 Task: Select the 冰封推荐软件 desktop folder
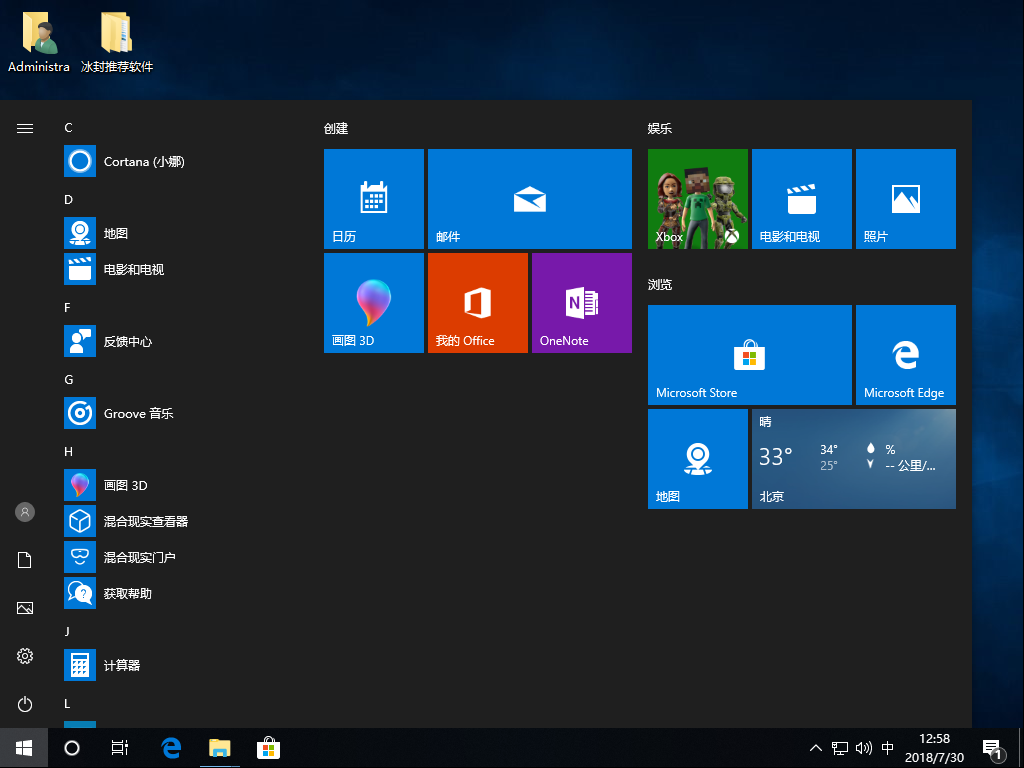click(117, 41)
